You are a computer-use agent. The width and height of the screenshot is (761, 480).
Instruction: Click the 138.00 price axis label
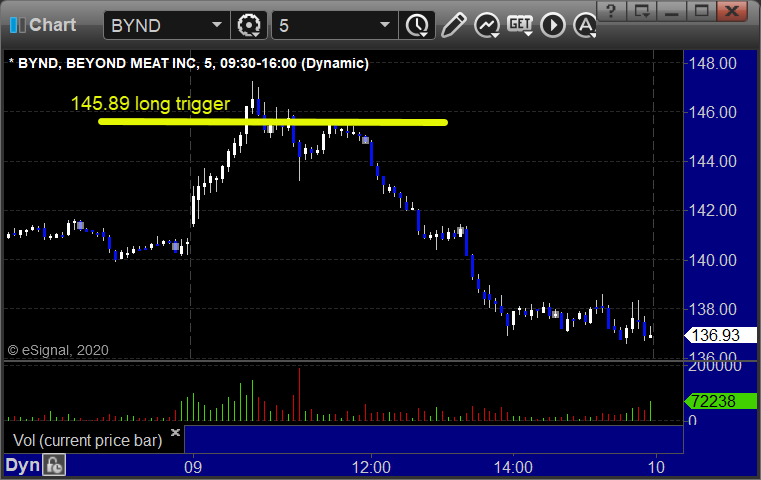tap(712, 309)
